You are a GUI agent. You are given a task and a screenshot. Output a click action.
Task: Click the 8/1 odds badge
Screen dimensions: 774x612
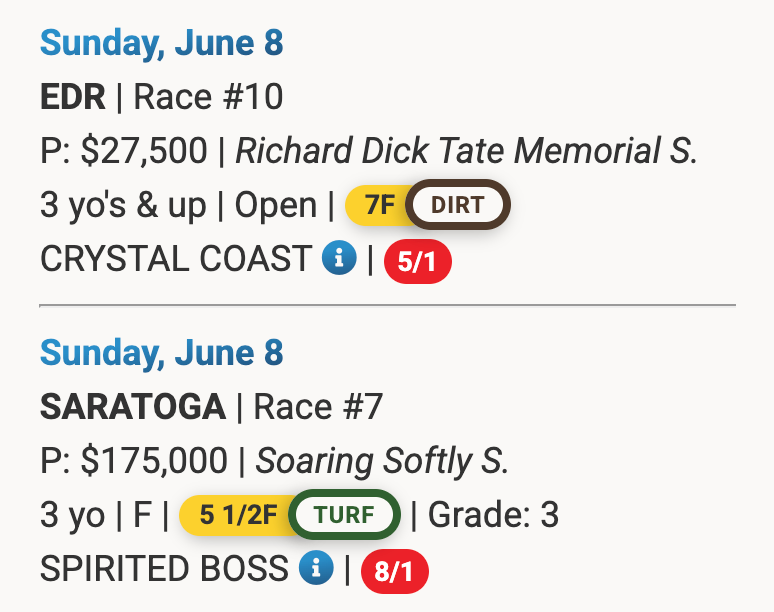click(394, 572)
